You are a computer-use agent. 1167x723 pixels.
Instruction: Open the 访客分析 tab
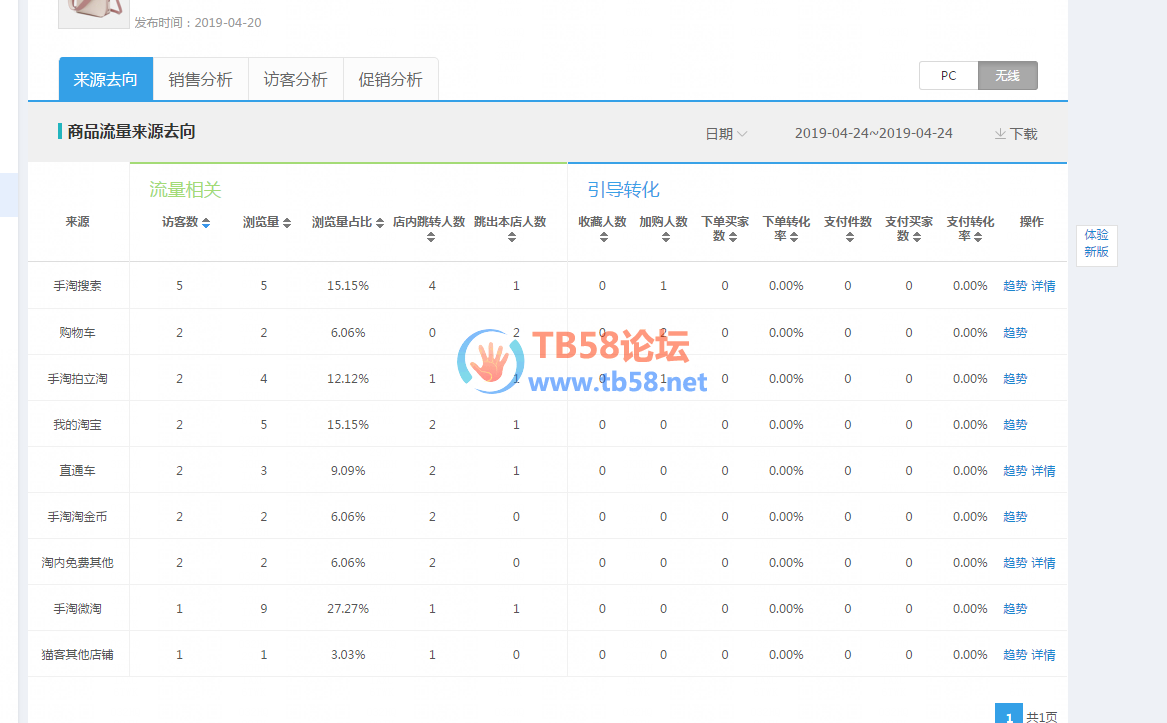click(x=295, y=80)
